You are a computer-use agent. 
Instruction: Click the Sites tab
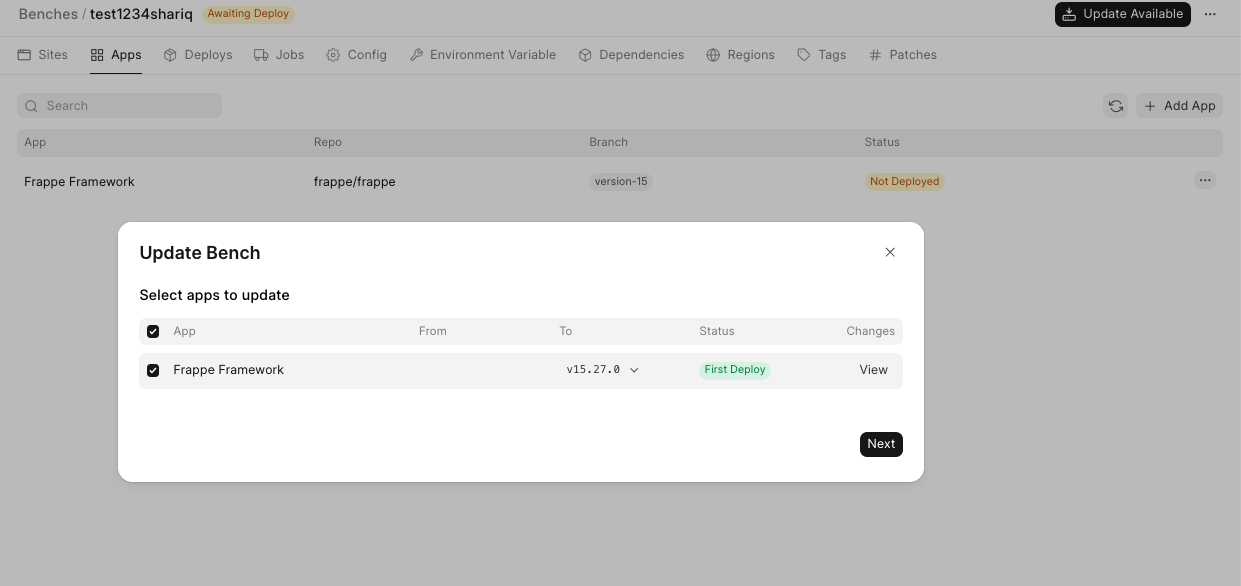pyautogui.click(x=43, y=55)
